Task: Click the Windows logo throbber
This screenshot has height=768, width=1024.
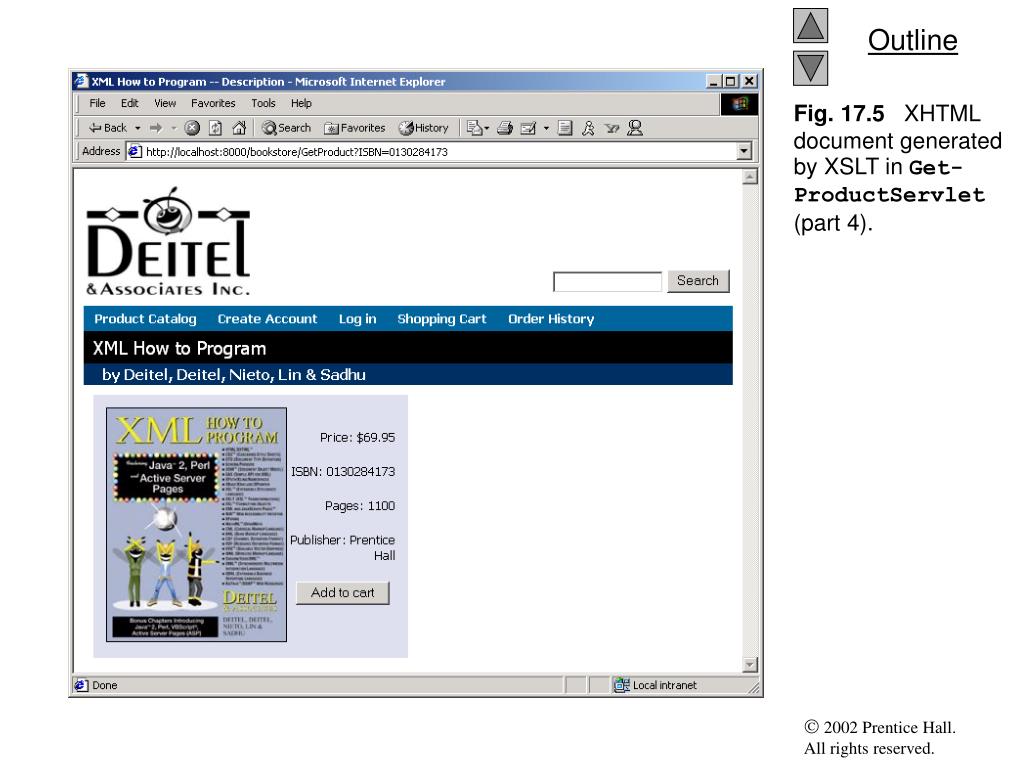Action: tap(739, 104)
